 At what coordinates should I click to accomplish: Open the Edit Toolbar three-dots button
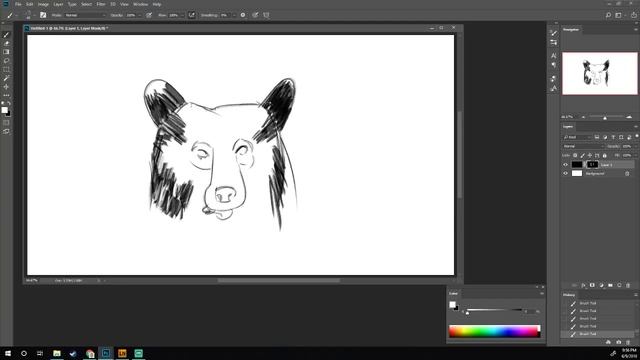pyautogui.click(x=6, y=95)
